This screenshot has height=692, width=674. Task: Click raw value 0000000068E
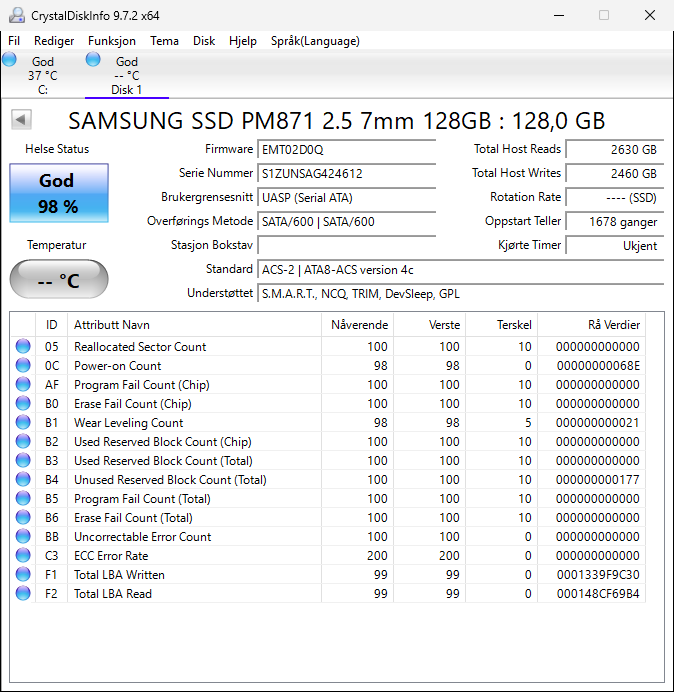coord(598,366)
